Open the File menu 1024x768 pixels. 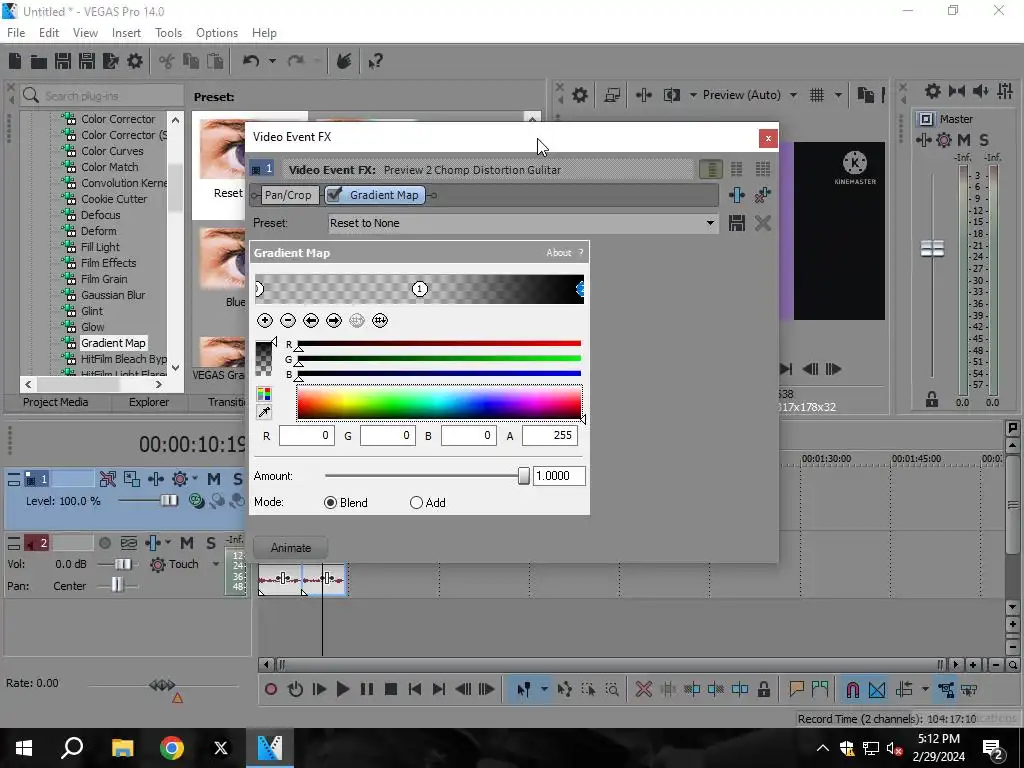(x=16, y=33)
